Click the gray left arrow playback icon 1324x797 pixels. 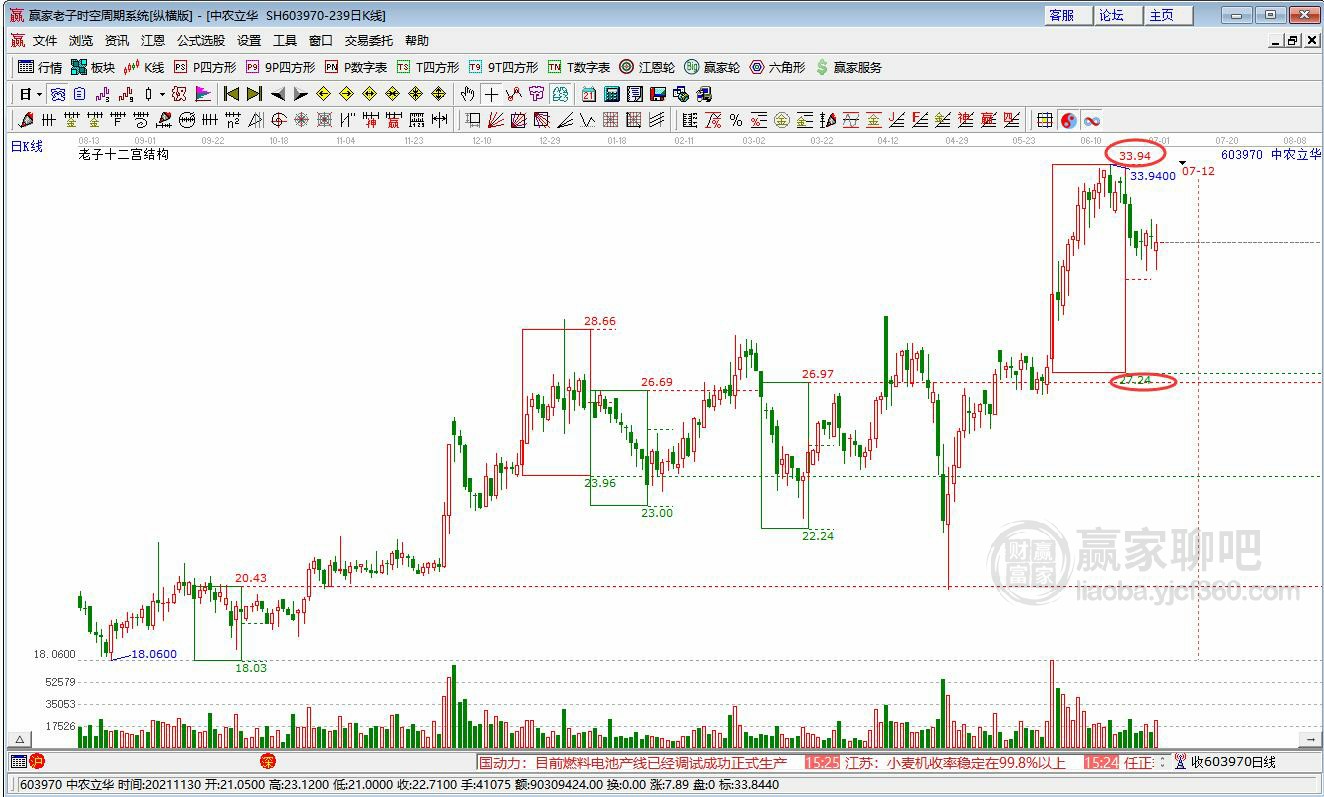pyautogui.click(x=278, y=94)
